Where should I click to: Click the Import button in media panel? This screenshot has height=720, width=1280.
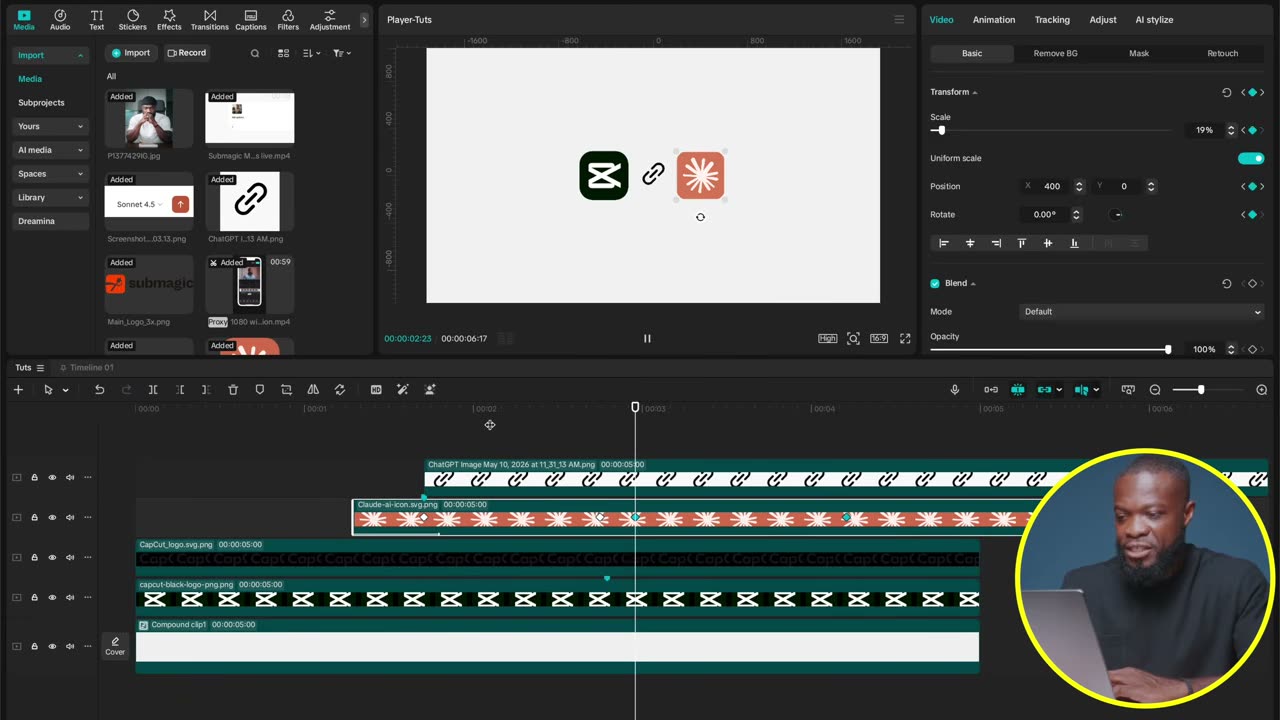coord(131,53)
